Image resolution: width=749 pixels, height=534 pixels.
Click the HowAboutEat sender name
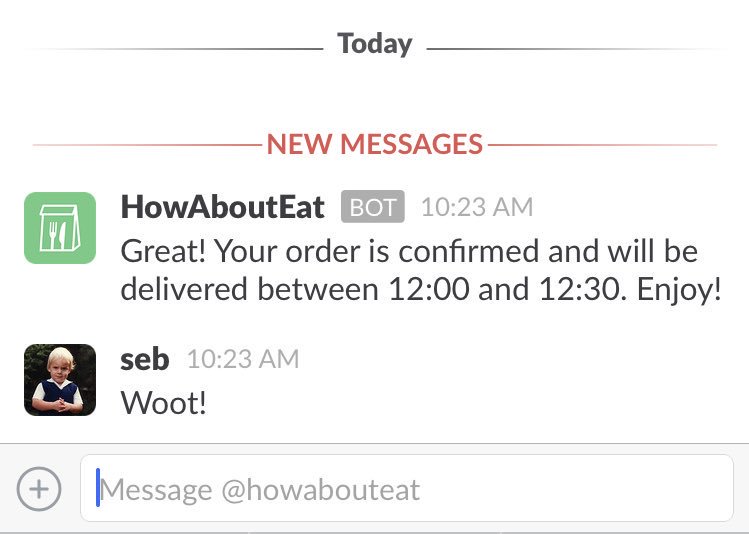222,207
